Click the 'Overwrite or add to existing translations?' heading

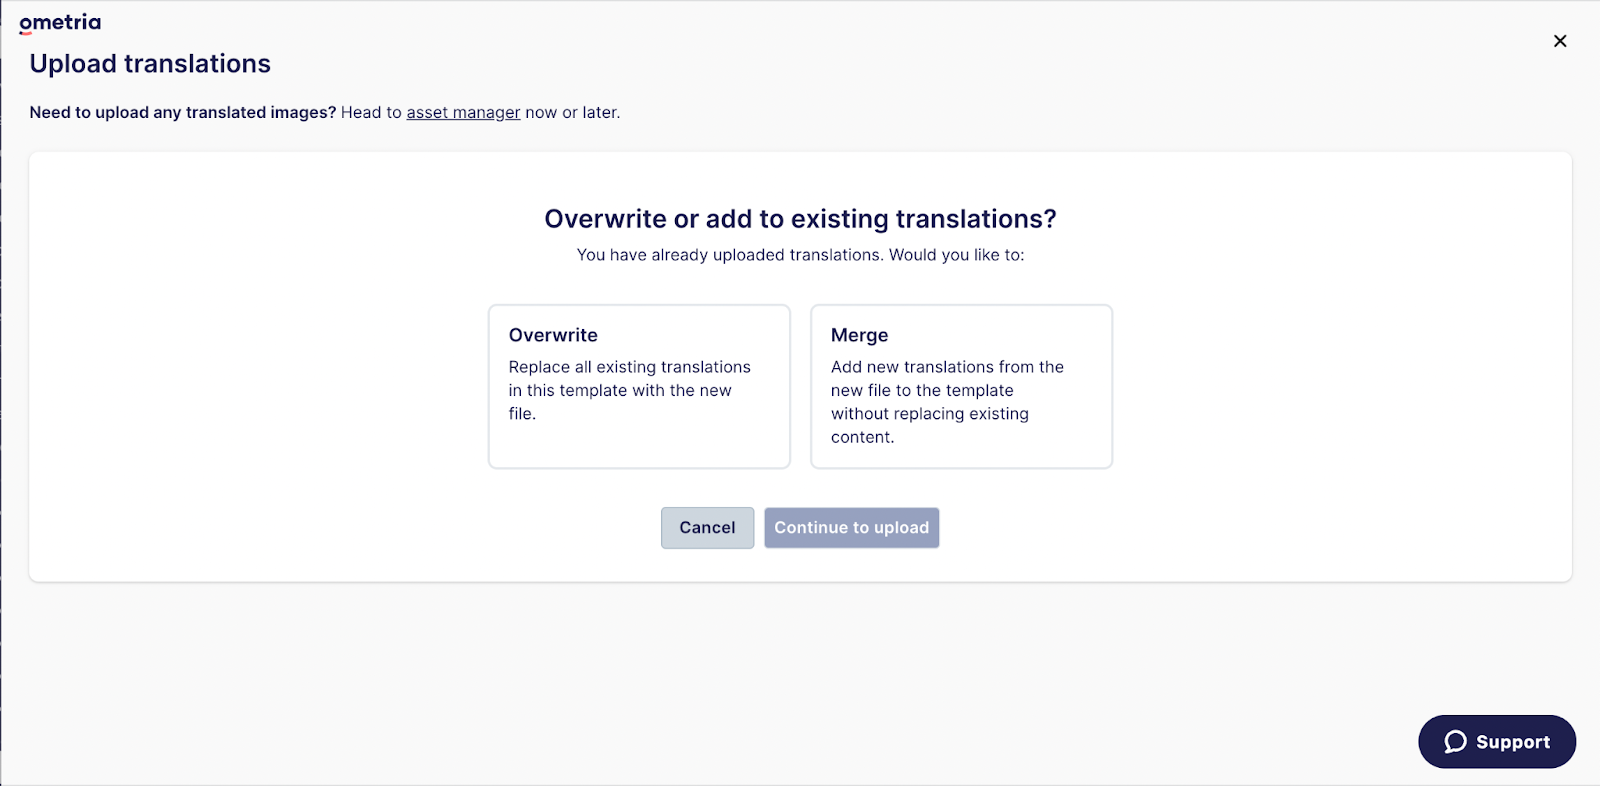[800, 219]
